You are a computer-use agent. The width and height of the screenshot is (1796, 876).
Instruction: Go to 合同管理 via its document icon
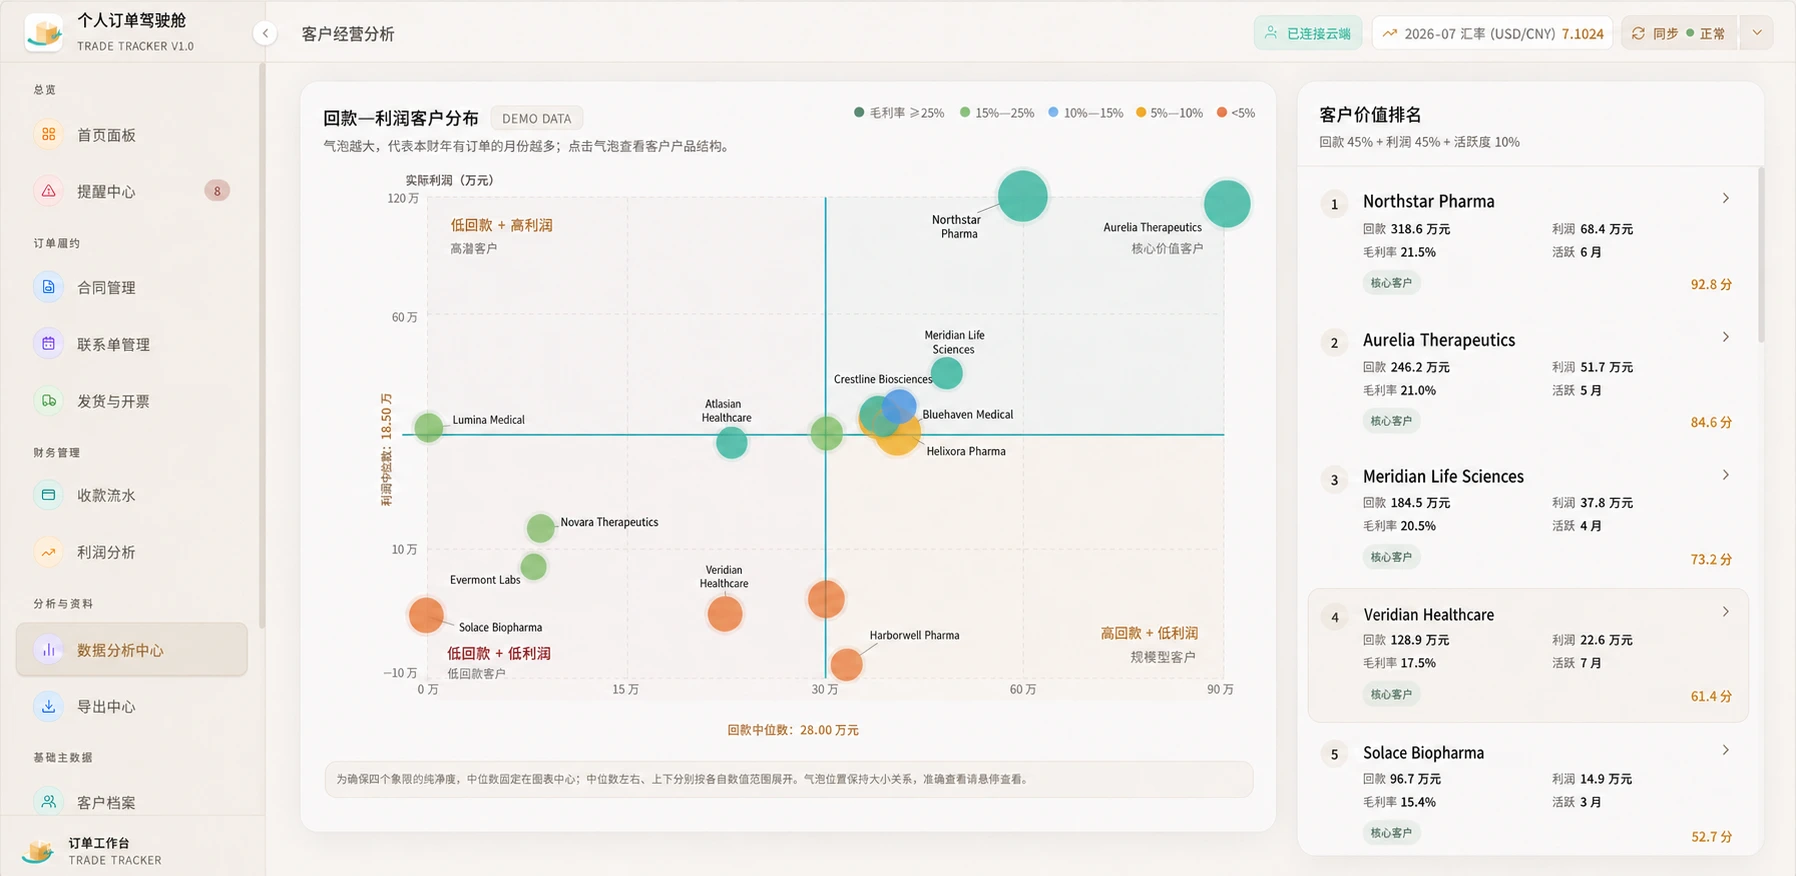[48, 287]
